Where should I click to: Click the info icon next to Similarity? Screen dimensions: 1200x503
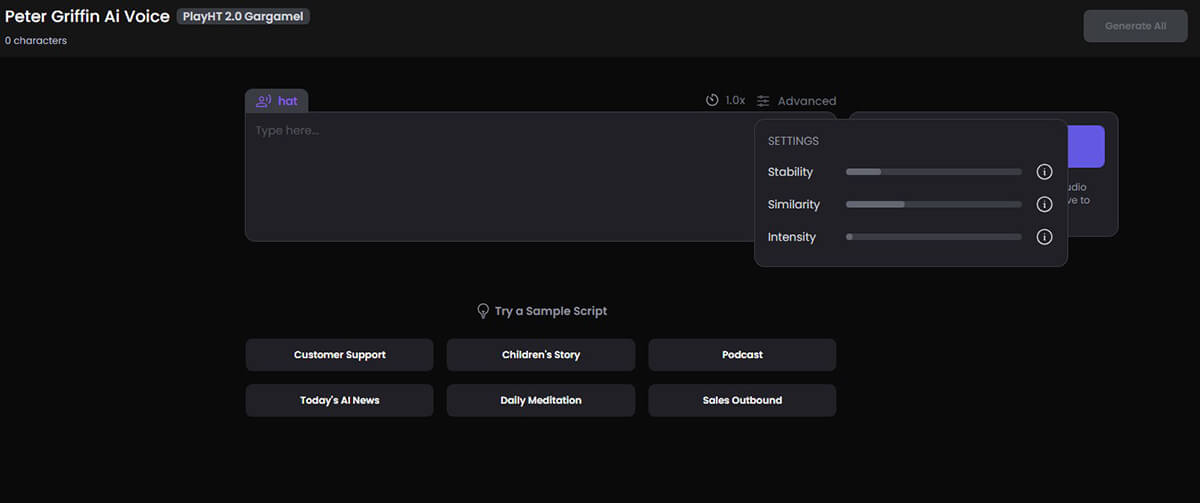pos(1044,205)
